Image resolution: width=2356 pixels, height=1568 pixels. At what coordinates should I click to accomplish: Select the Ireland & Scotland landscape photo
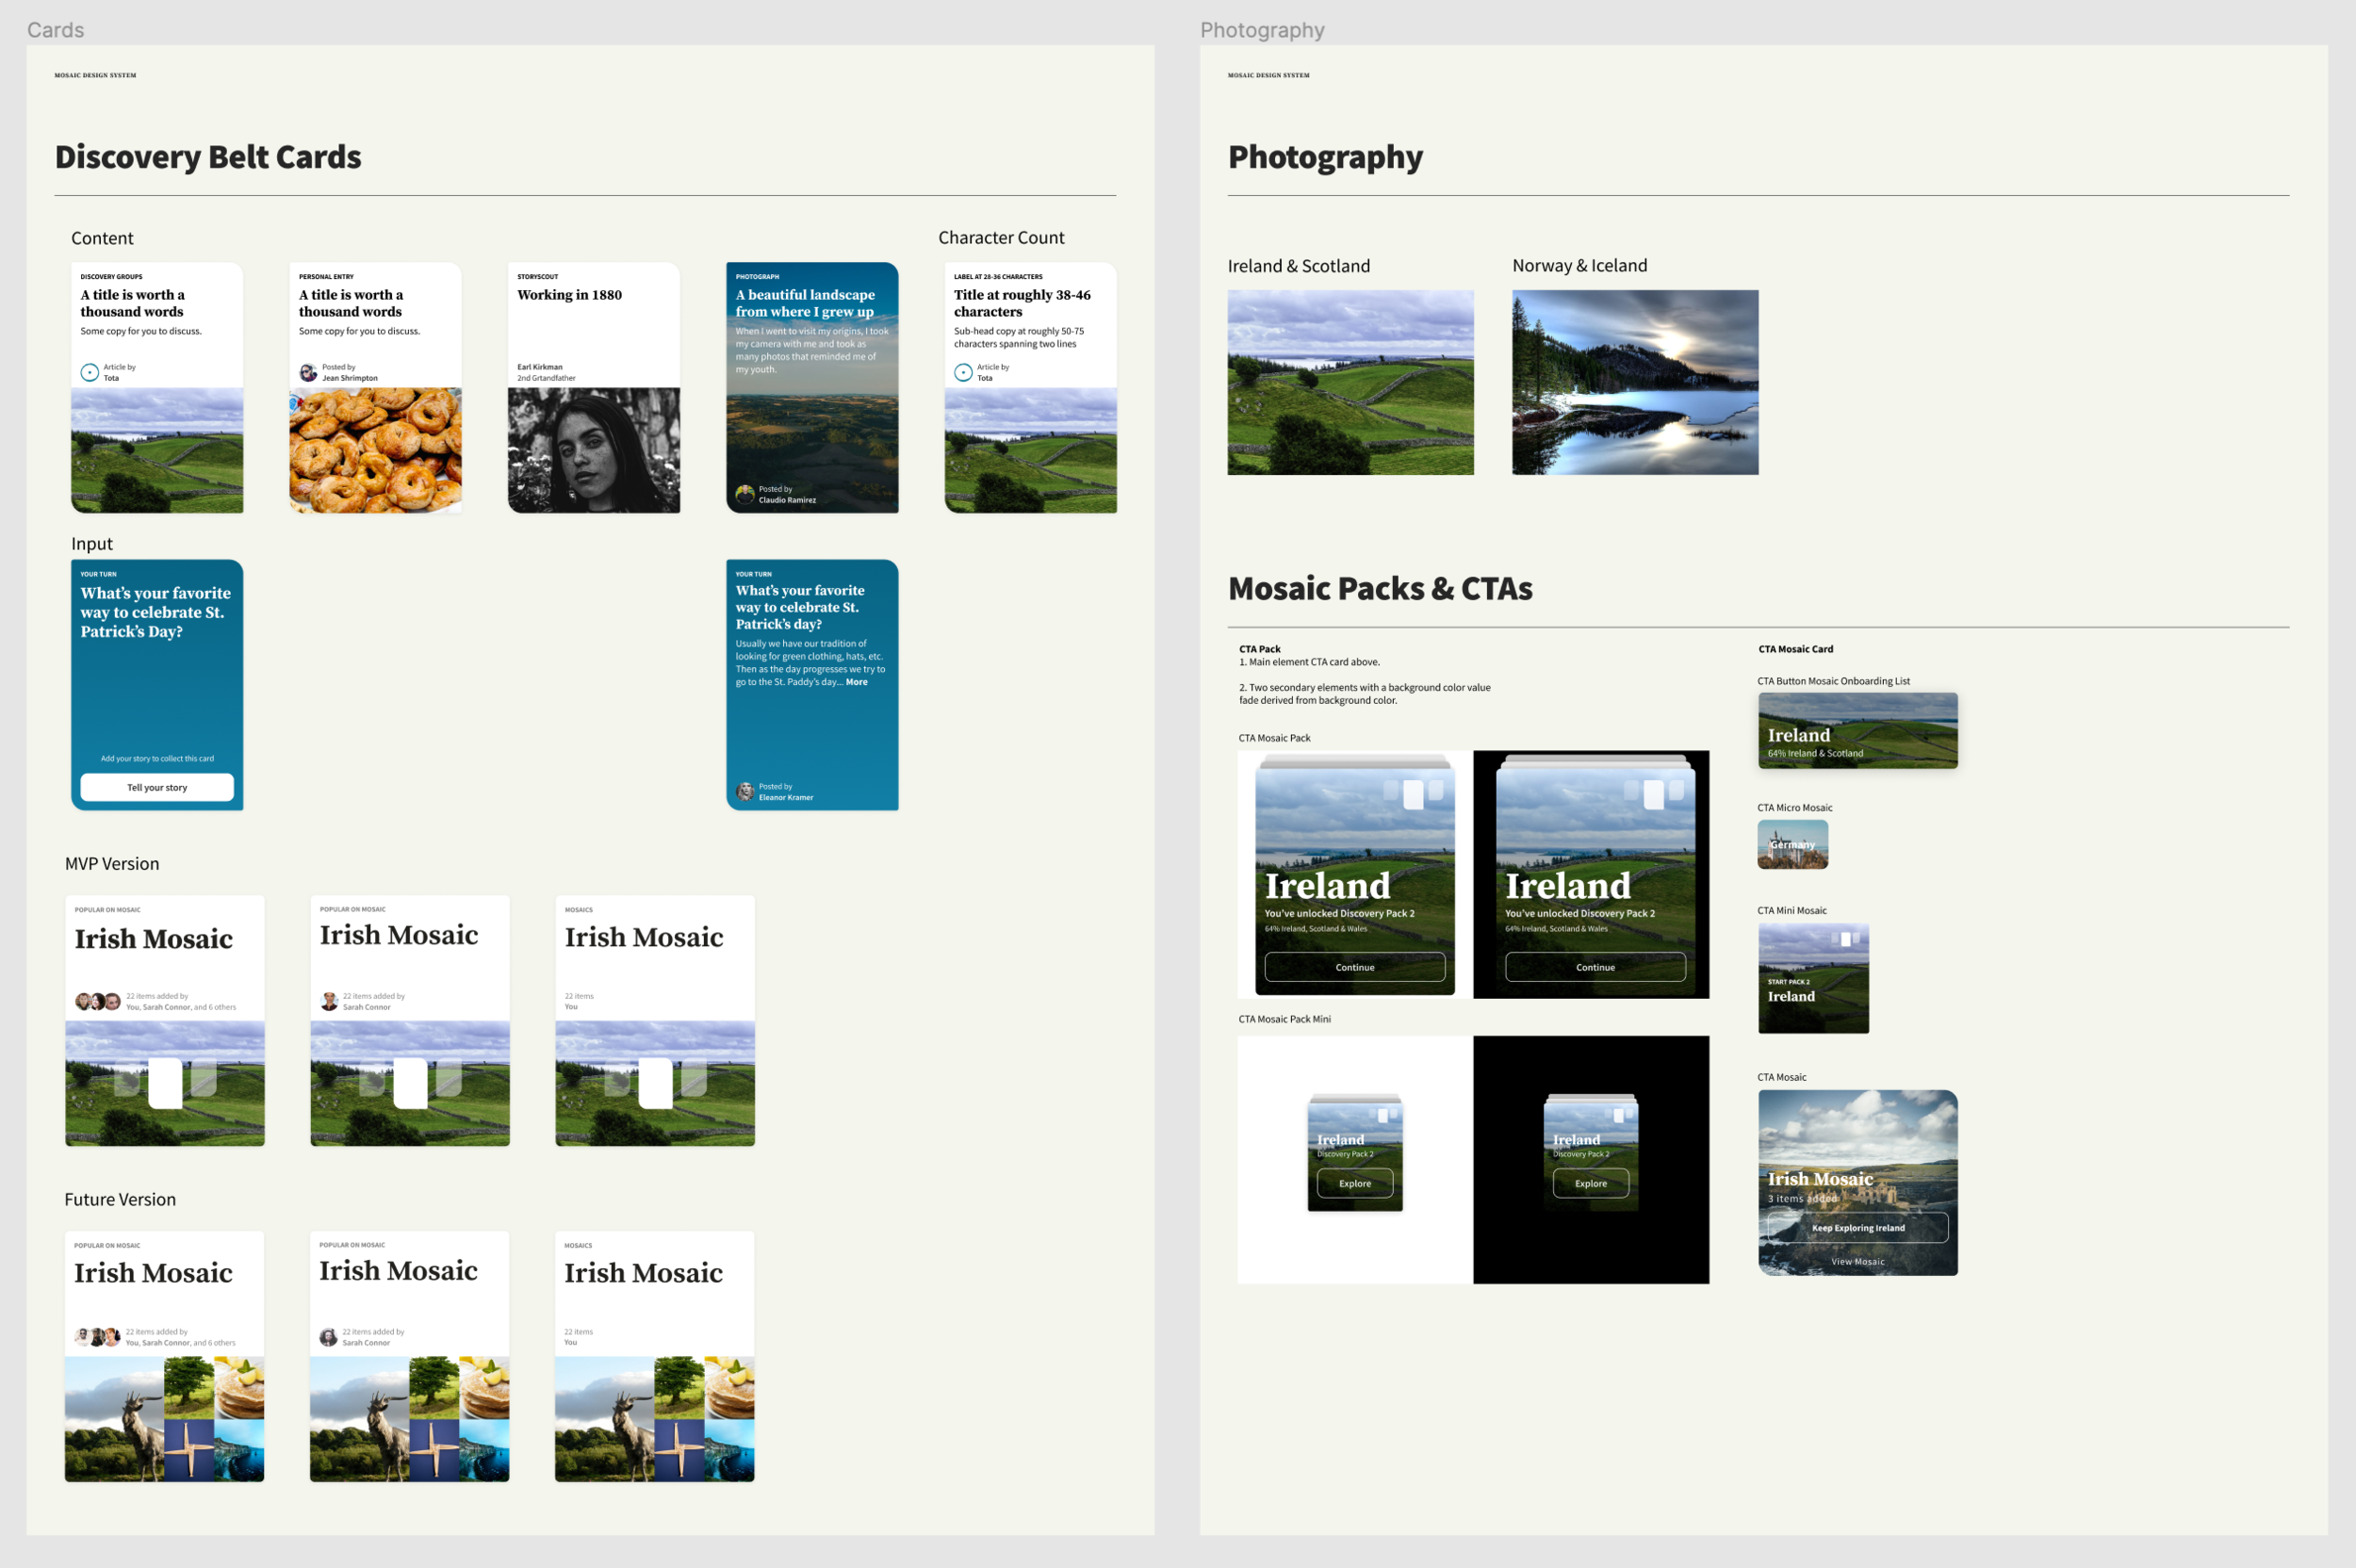[x=1350, y=382]
